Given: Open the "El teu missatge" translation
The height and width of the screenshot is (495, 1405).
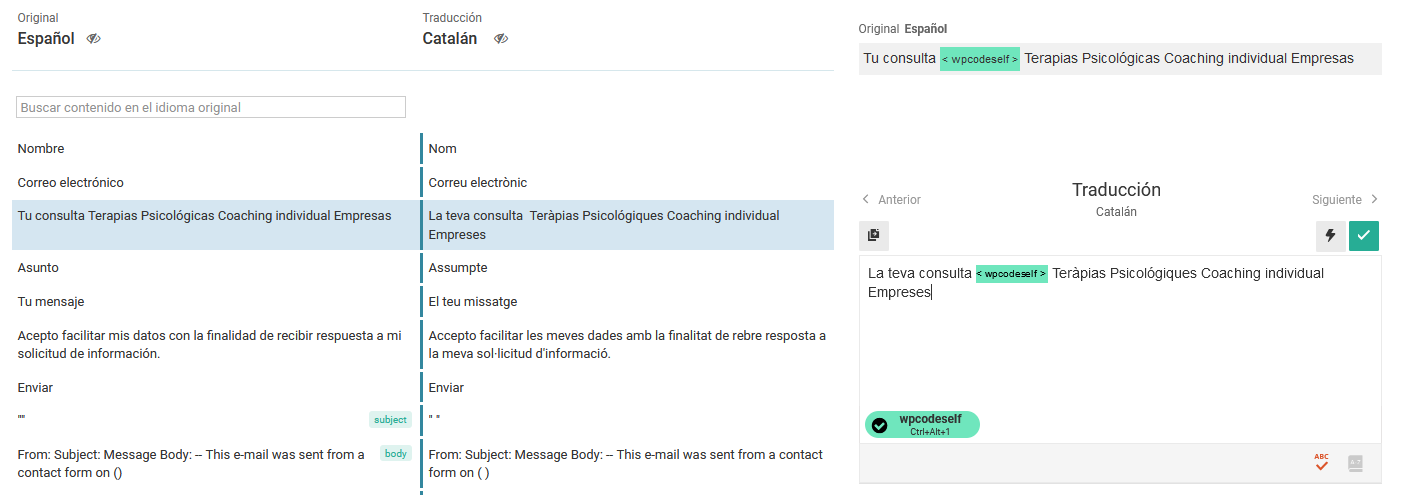Looking at the screenshot, I should [473, 302].
